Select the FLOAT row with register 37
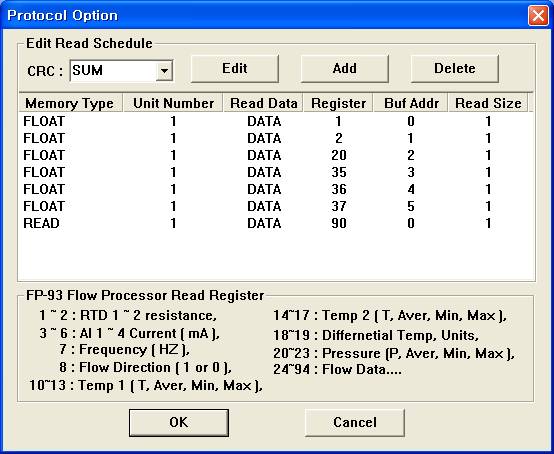 [276, 206]
